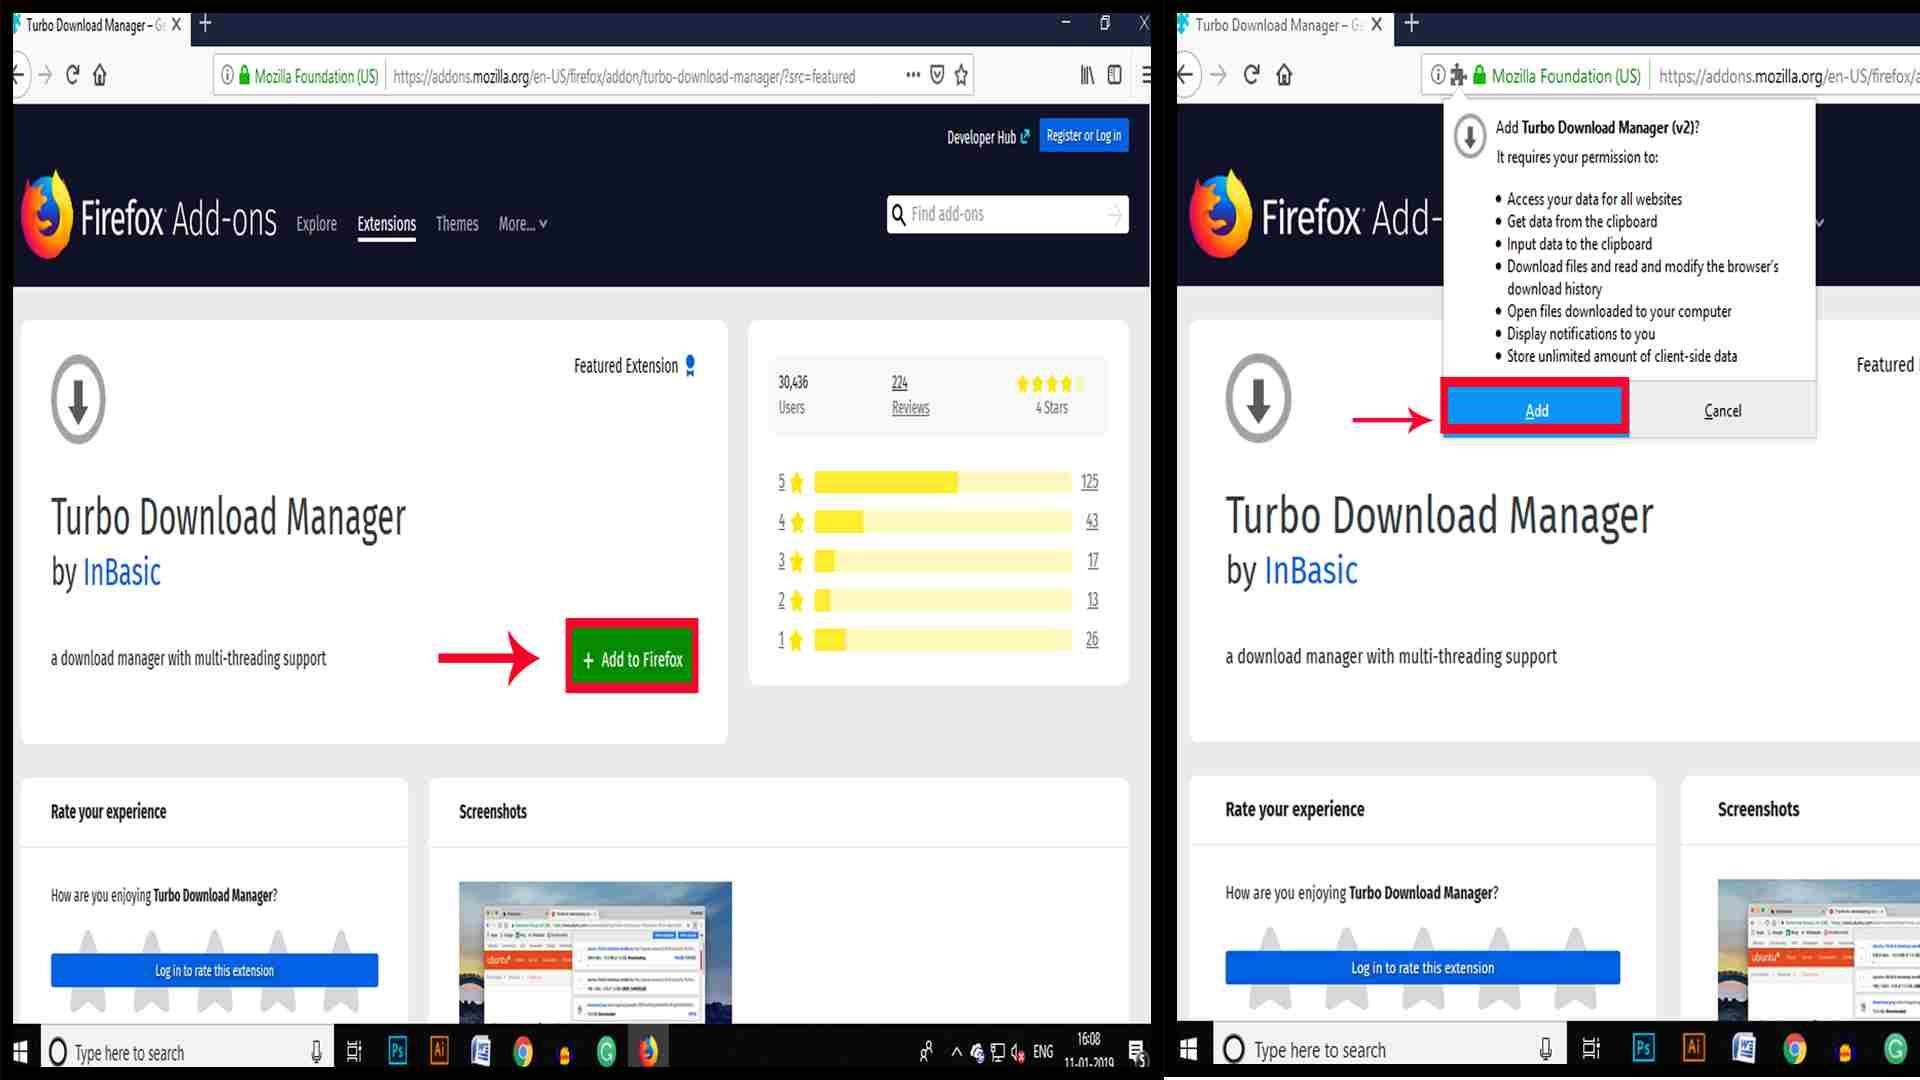Go home in the left browser window
This screenshot has width=1920, height=1080.
tap(100, 75)
